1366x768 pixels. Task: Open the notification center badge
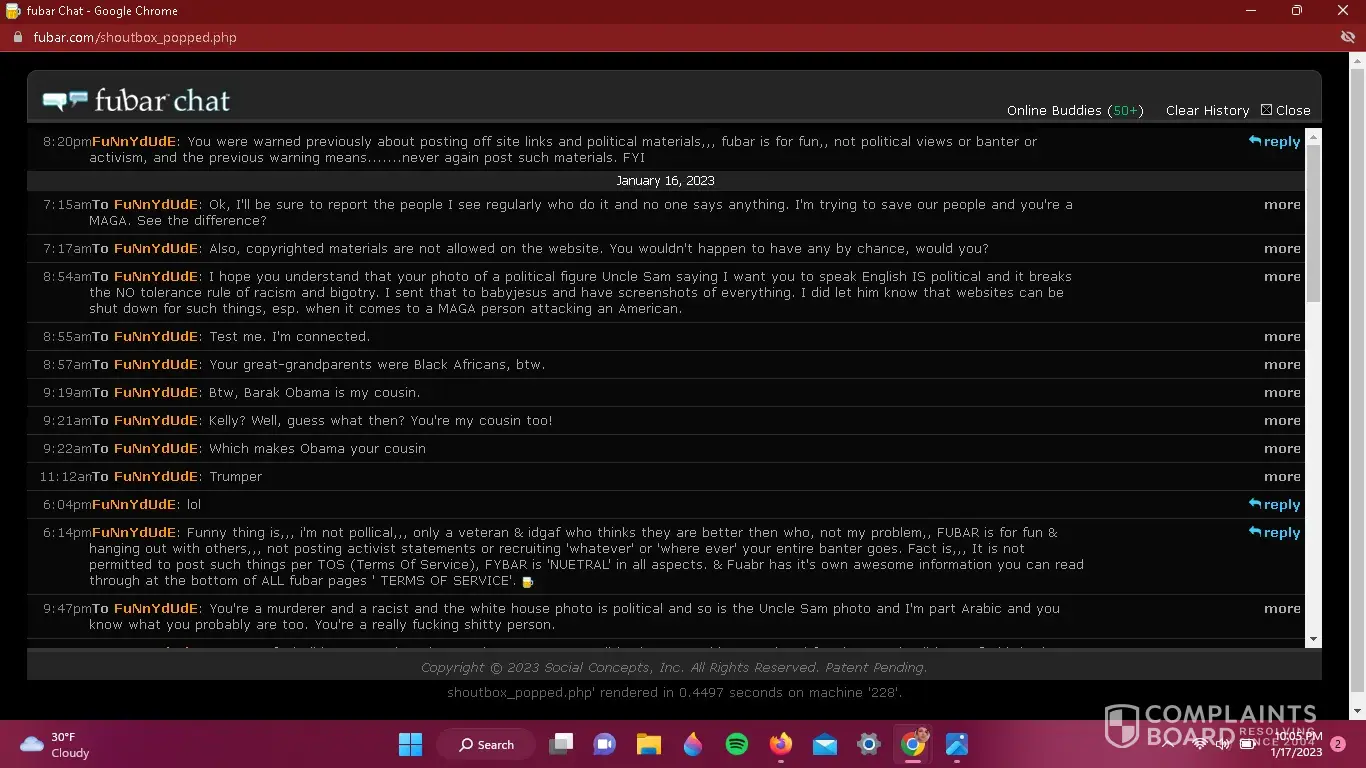coord(1337,744)
